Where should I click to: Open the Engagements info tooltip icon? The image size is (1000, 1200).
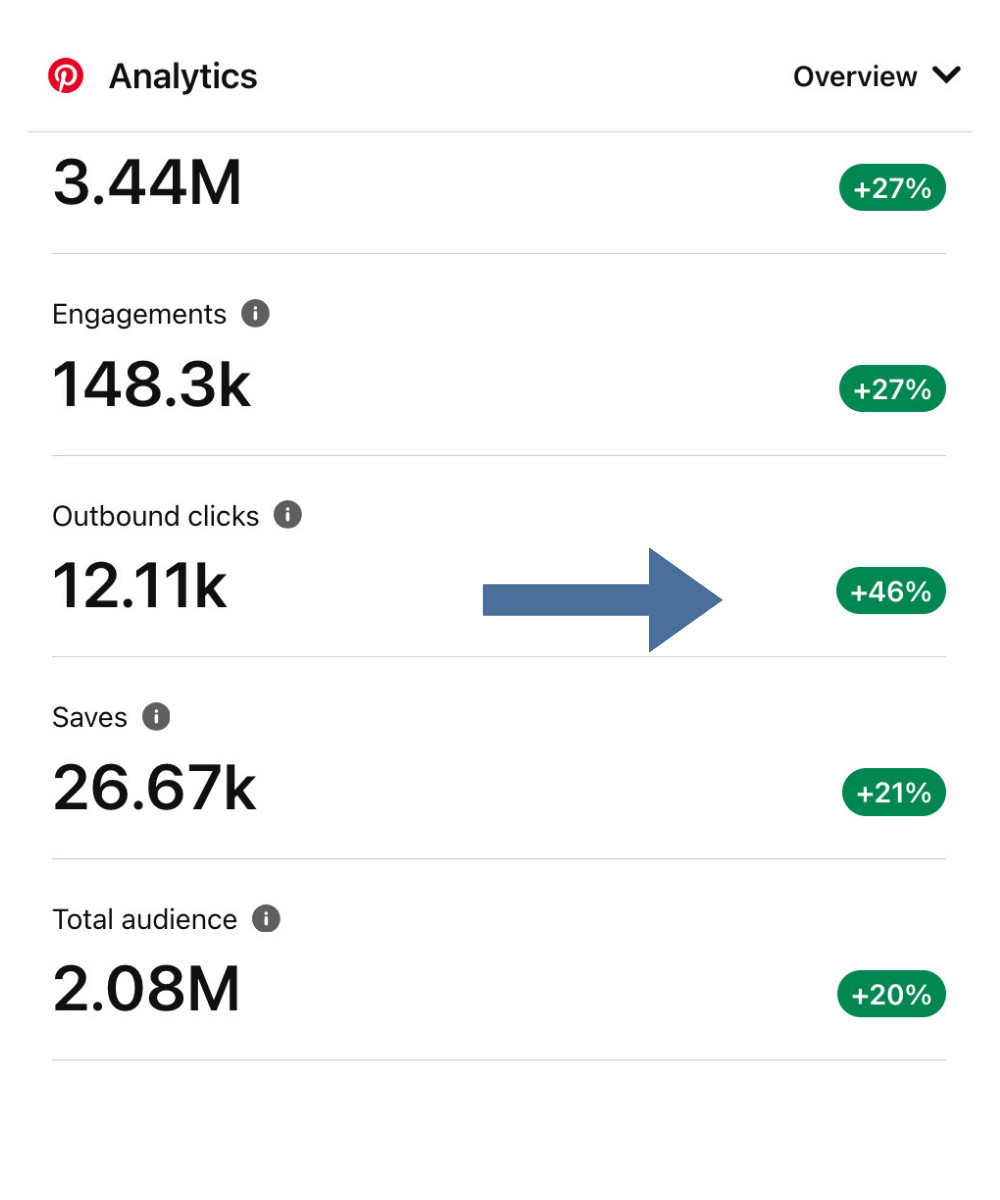point(254,314)
